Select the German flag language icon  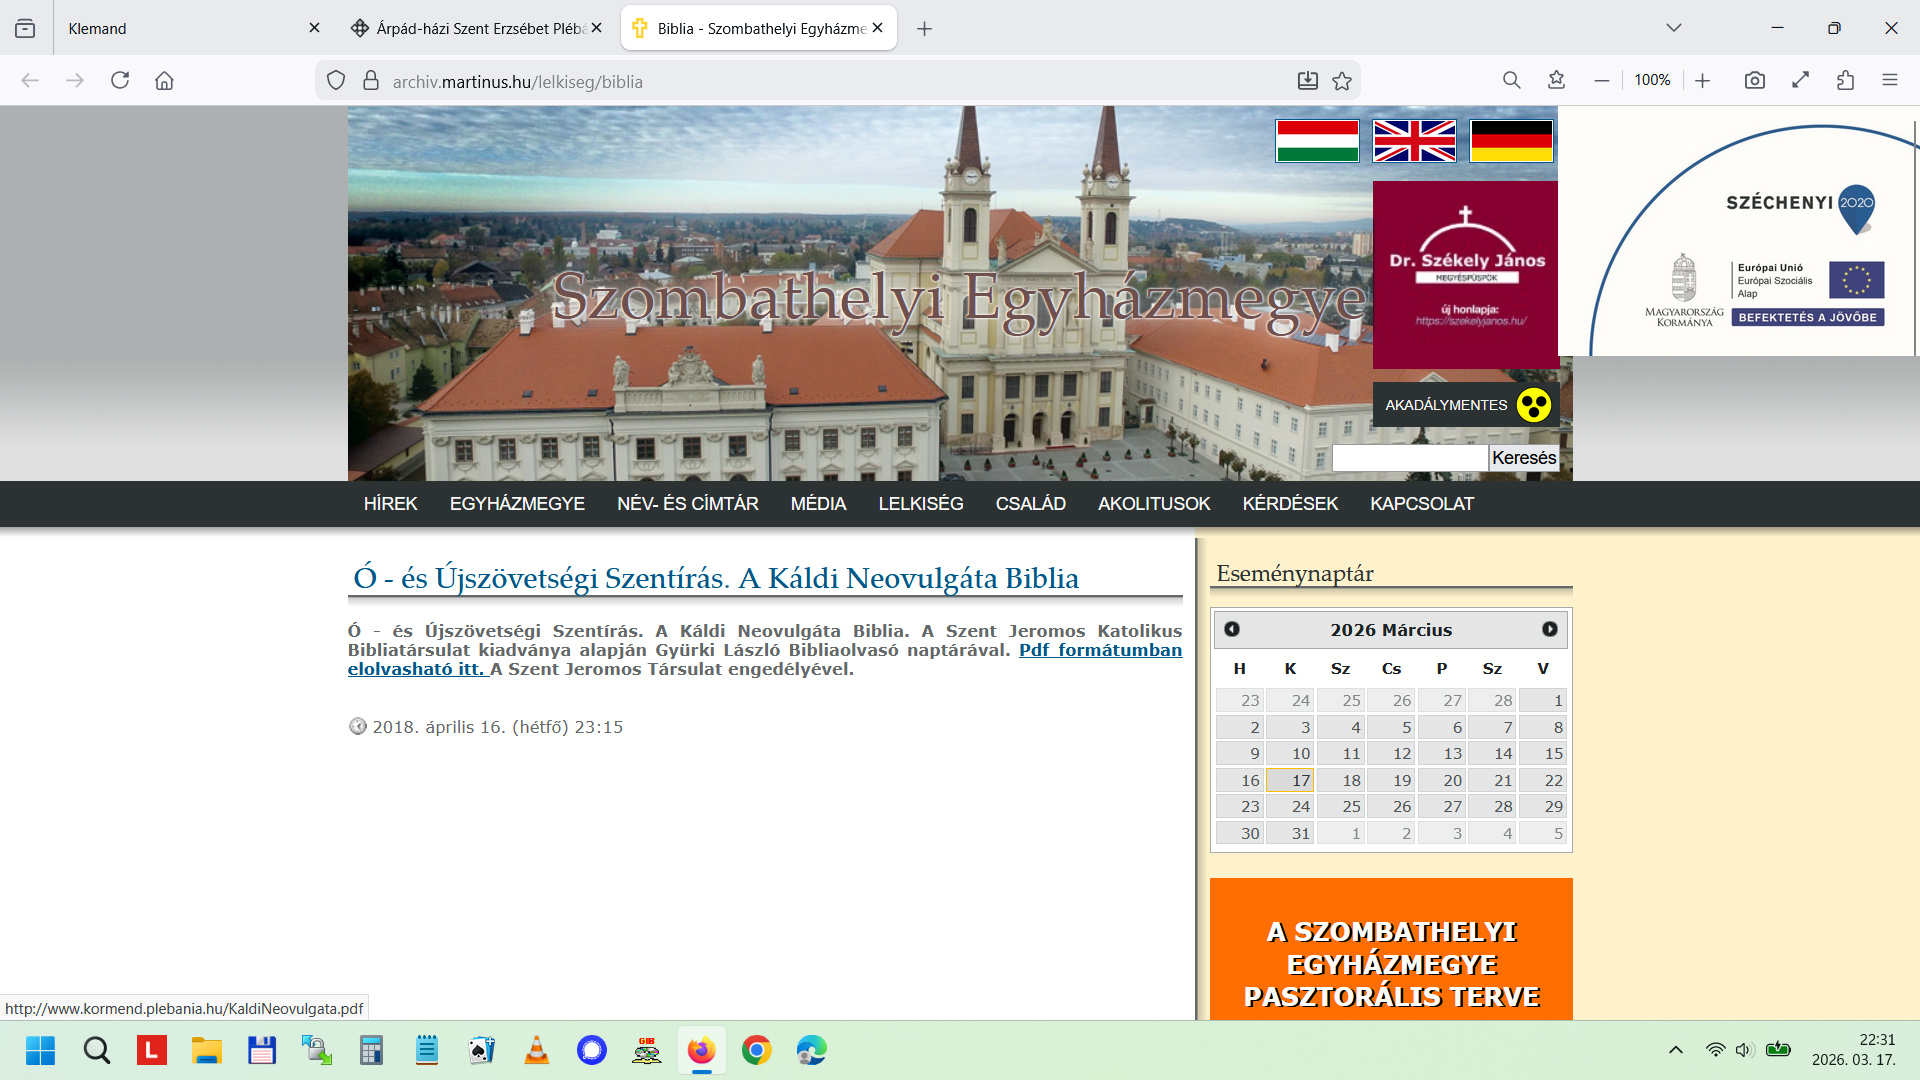click(x=1511, y=141)
